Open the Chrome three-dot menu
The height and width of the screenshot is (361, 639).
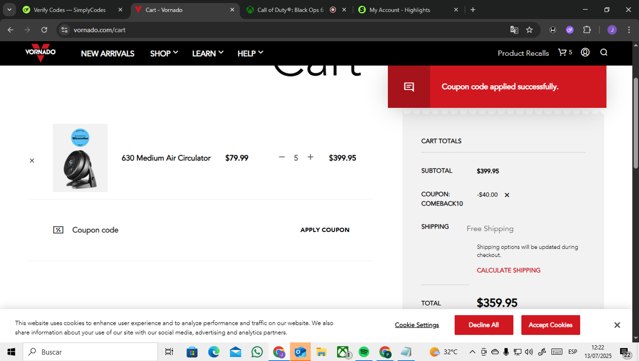[629, 30]
